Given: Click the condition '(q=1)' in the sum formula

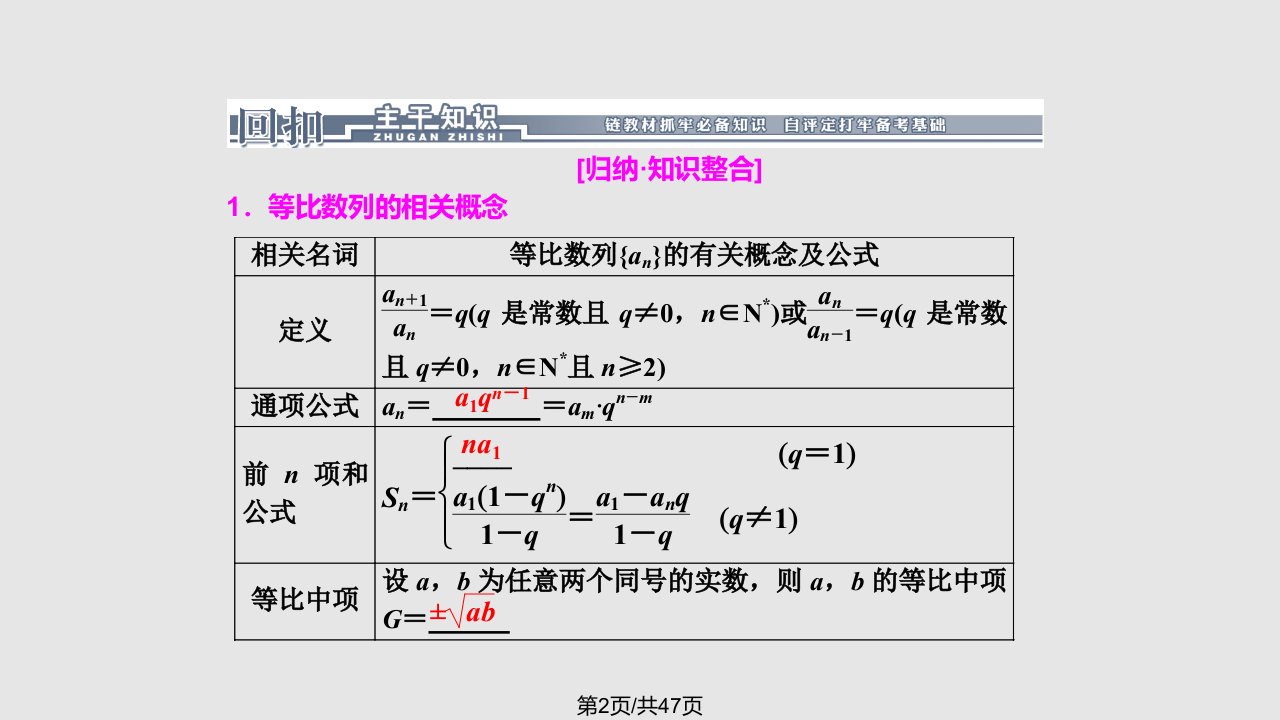Looking at the screenshot, I should coord(817,455).
